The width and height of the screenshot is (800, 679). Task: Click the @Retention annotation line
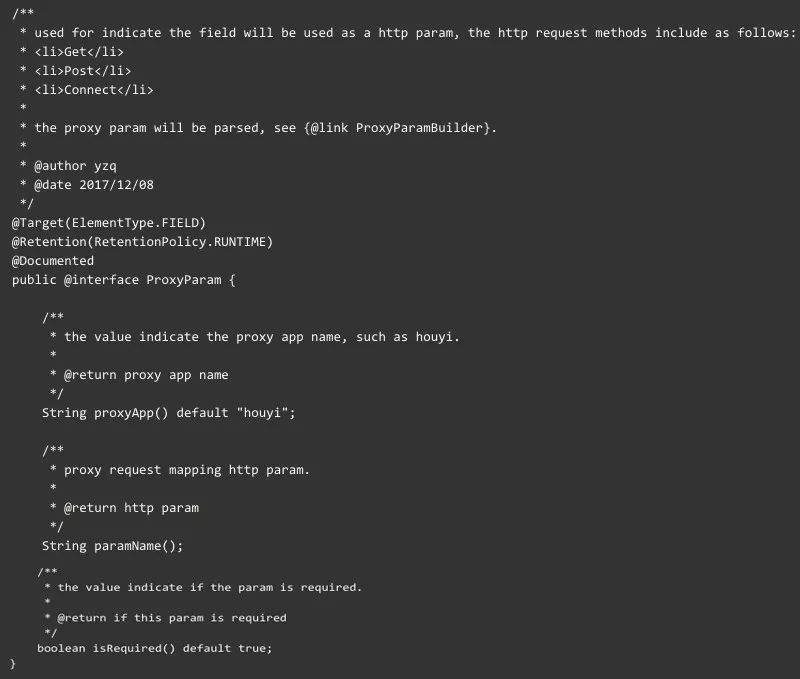(142, 242)
